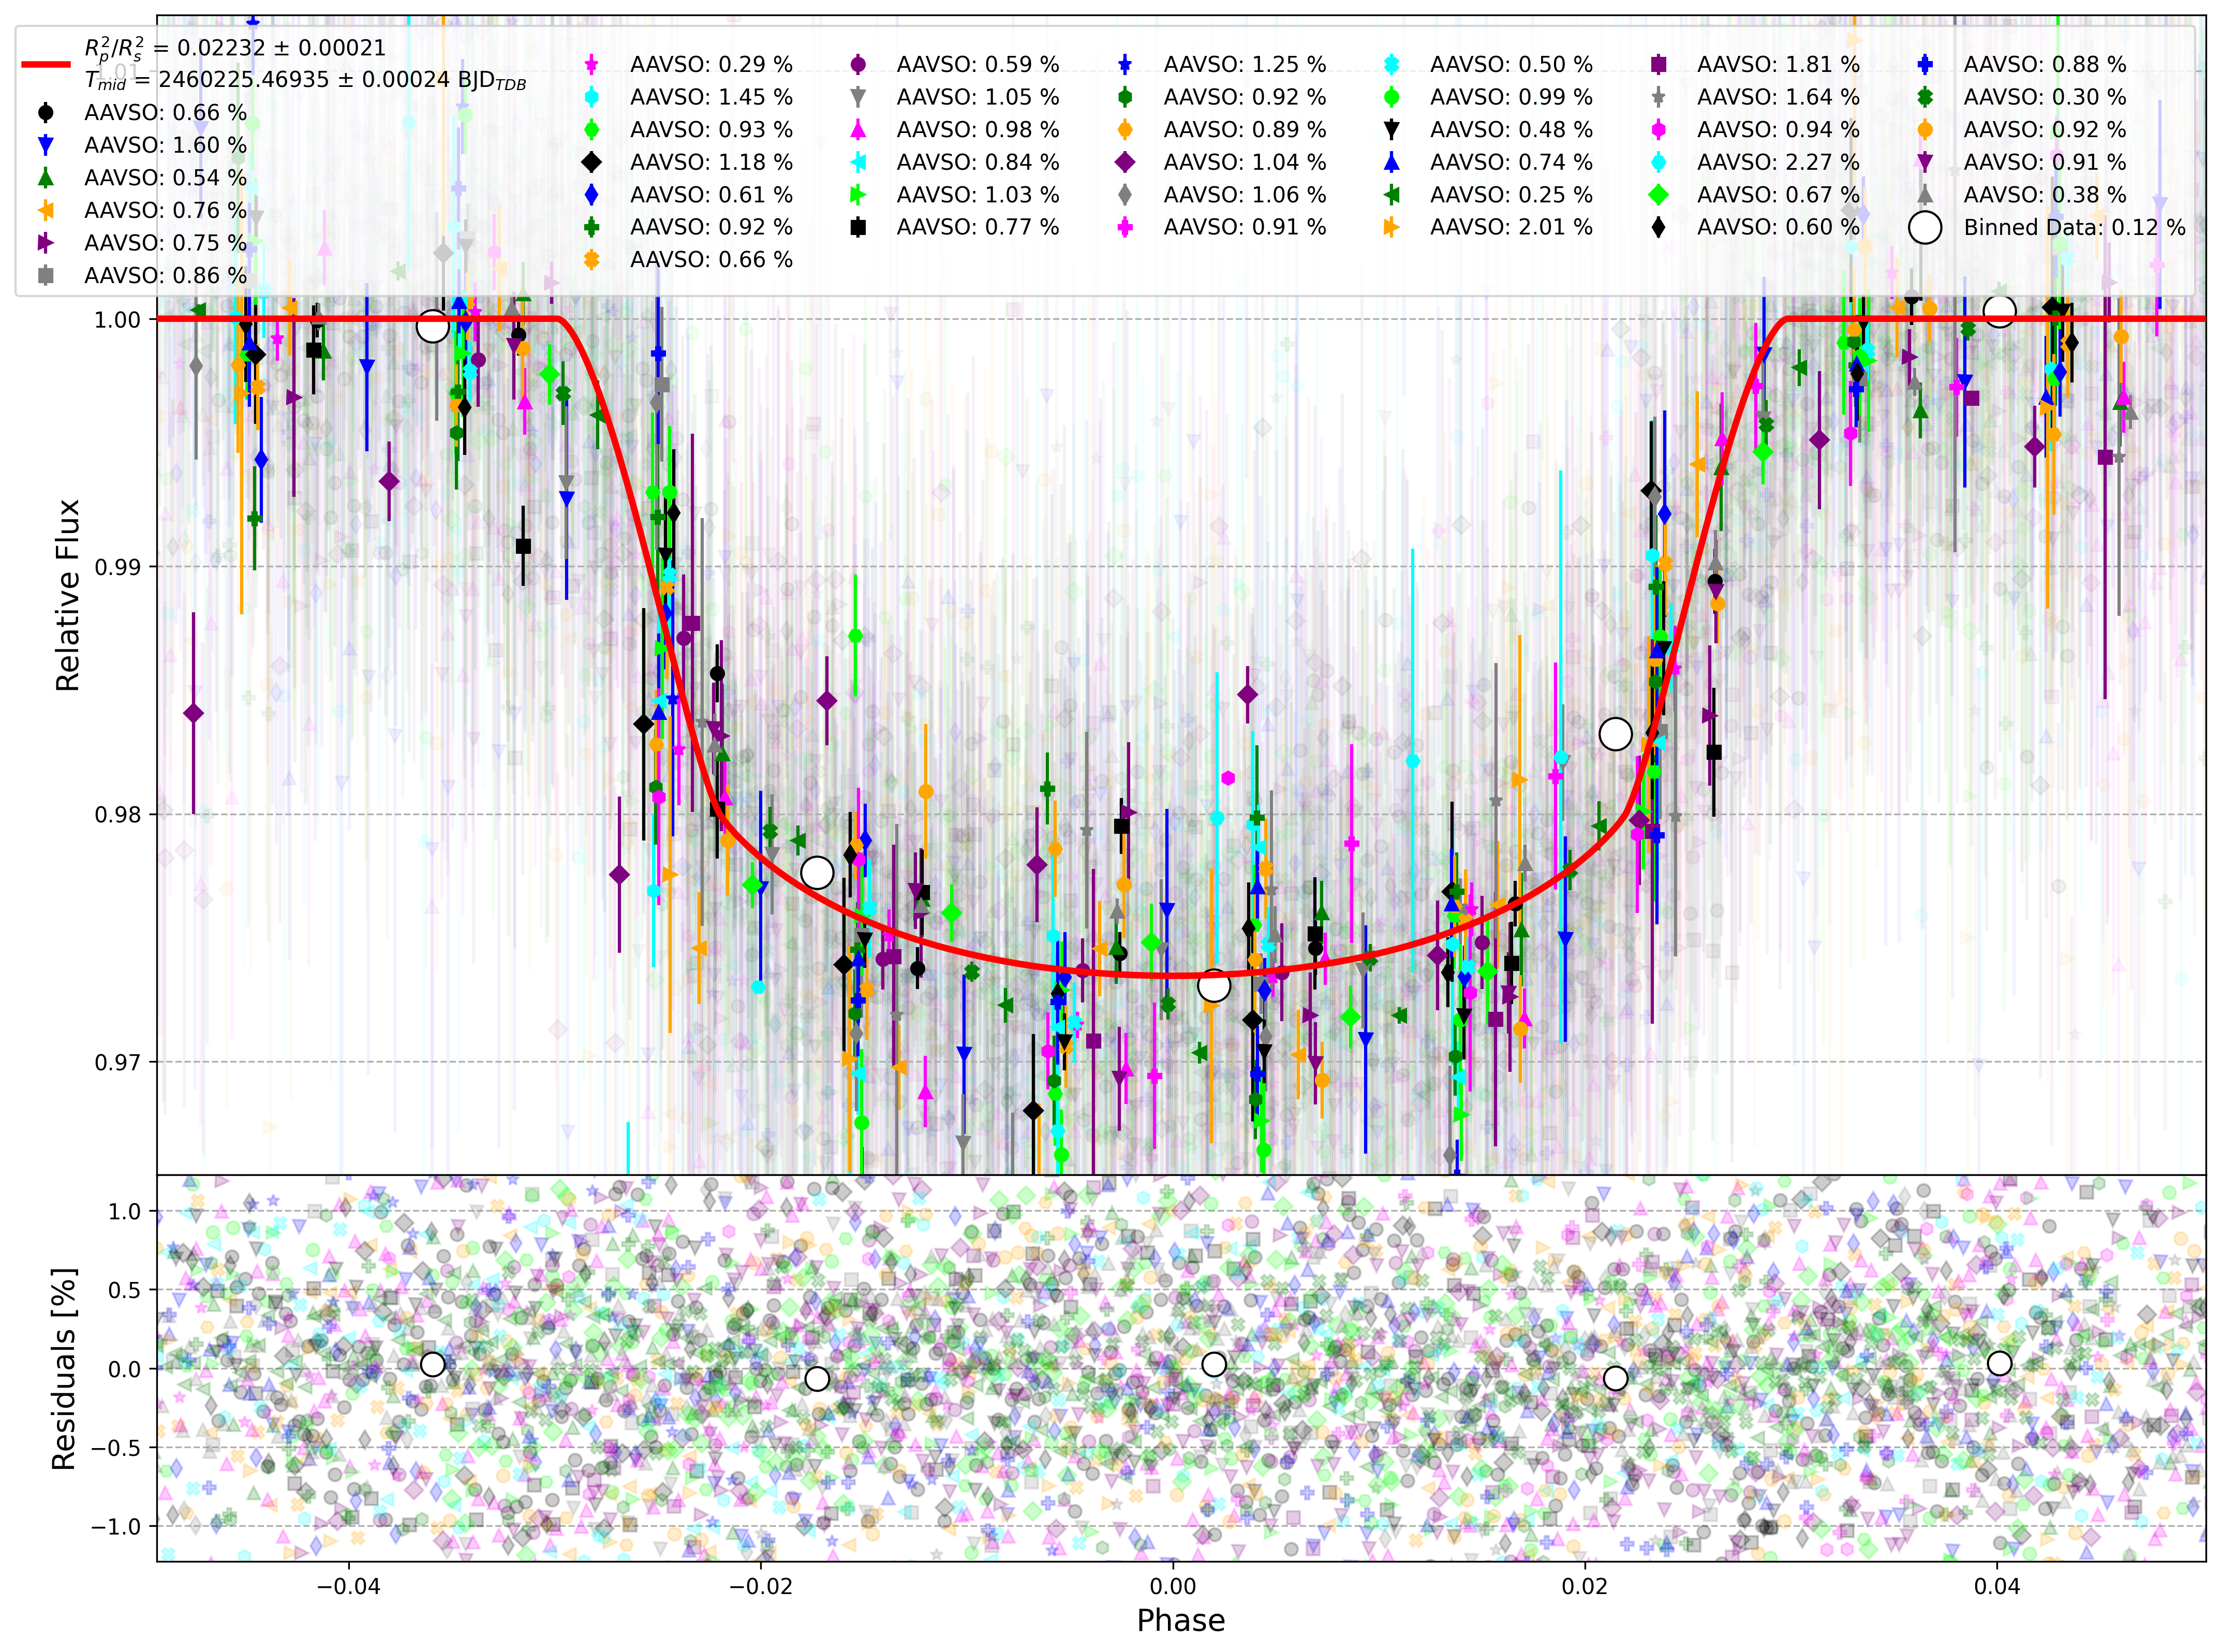Select legend entry AAVSO: 1.25 %
The image size is (2221, 1652).
(x=1245, y=64)
